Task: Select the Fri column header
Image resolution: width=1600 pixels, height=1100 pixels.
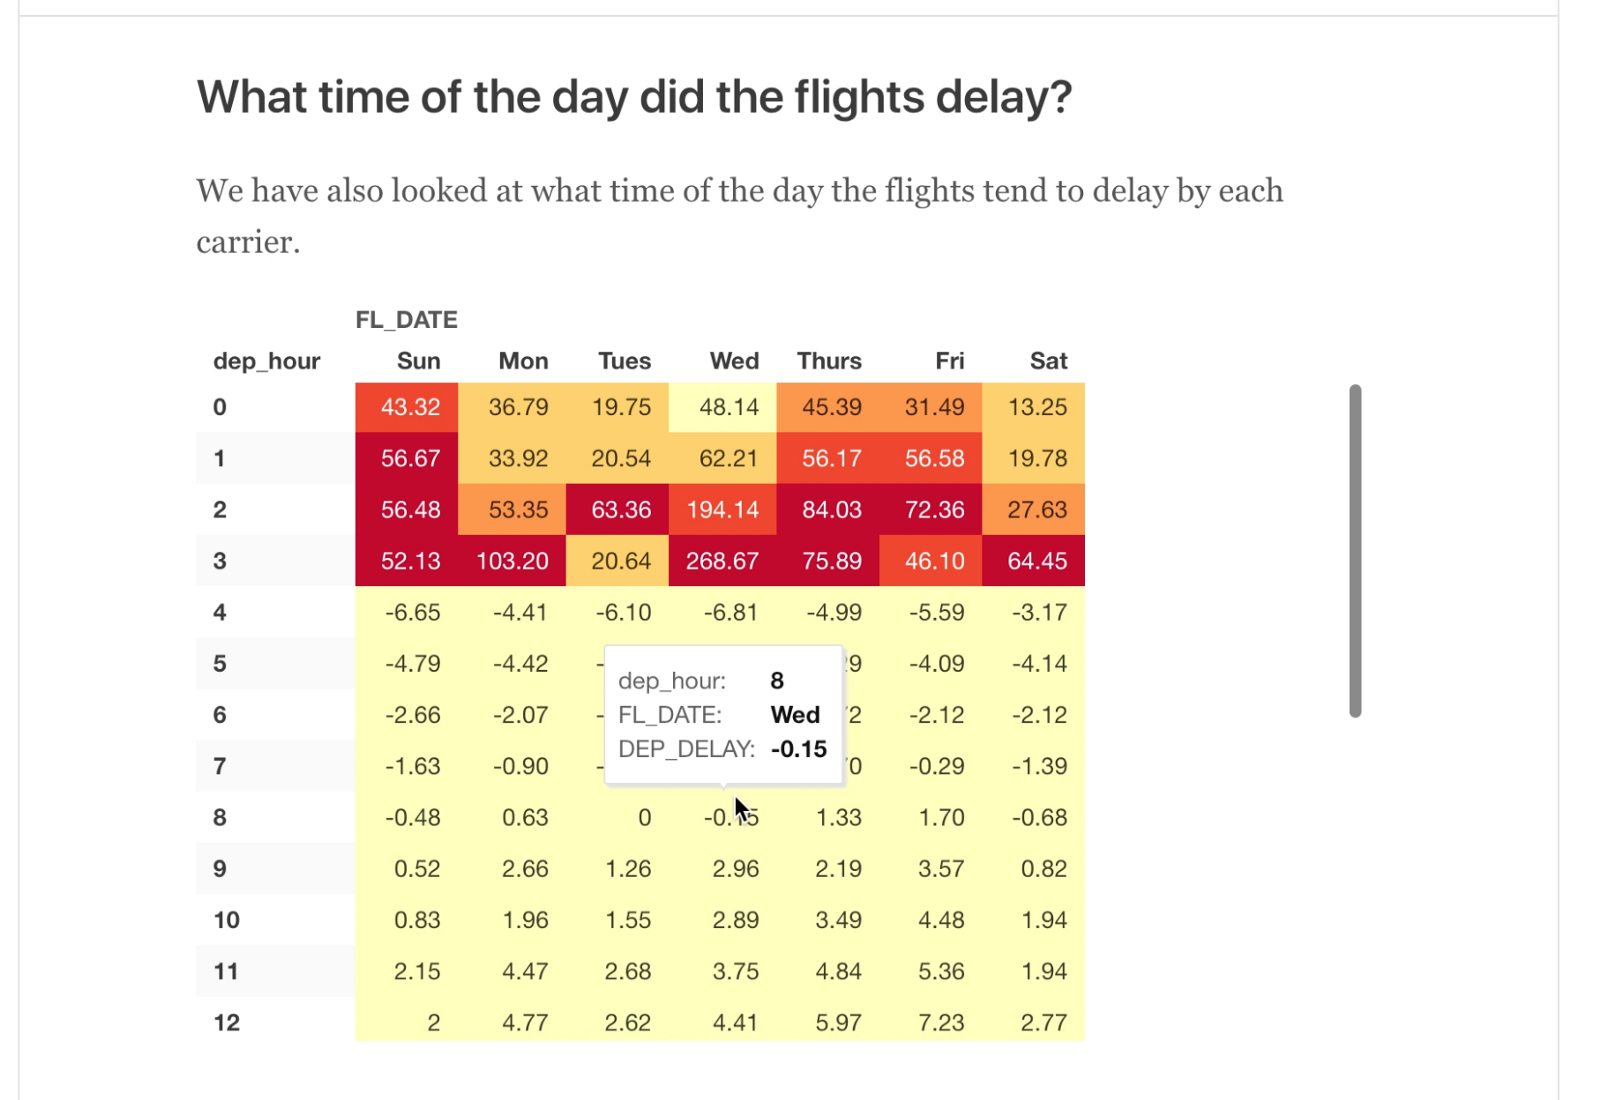Action: [x=949, y=361]
